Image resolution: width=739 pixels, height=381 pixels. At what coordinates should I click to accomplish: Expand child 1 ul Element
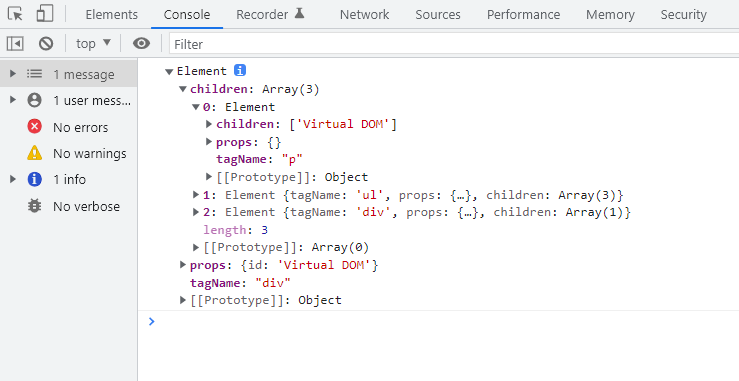point(196,194)
